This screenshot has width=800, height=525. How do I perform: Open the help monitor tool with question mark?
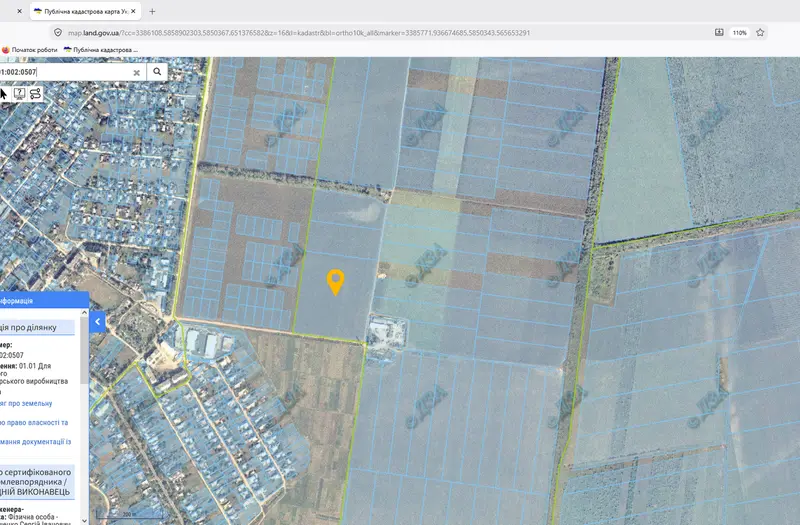click(19, 93)
